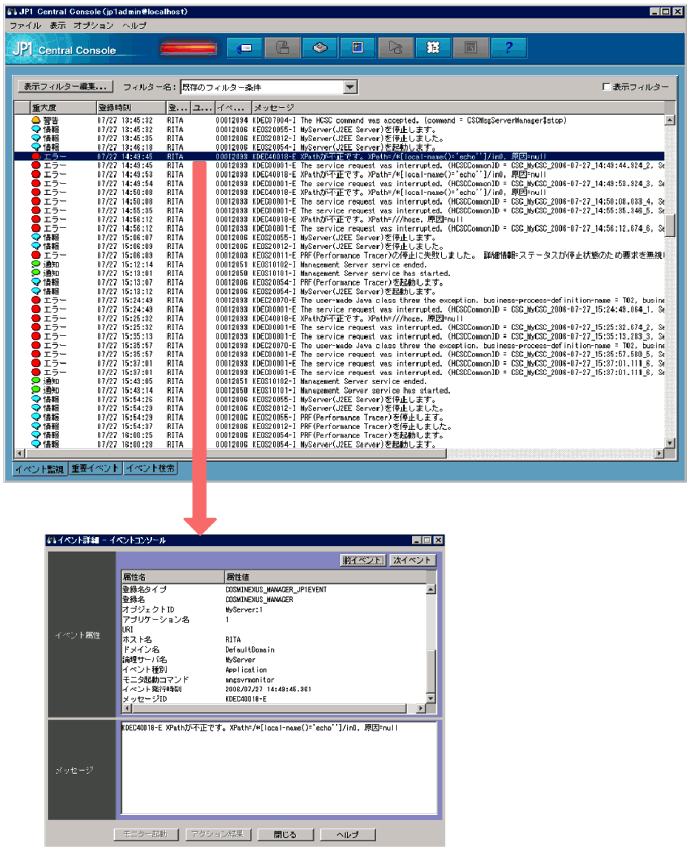Click the info icon of the 13:45:35 row
688x849 pixels.
(36, 138)
